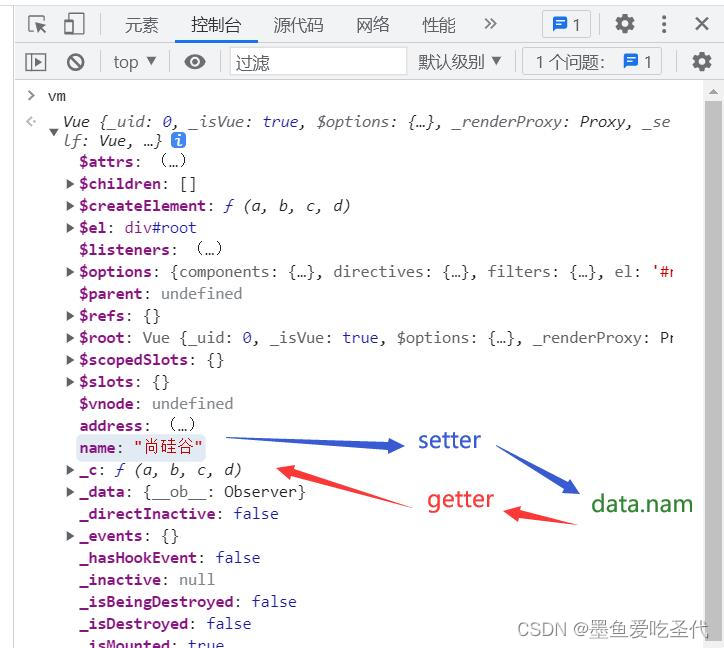Click the $parent: undefined row
The width and height of the screenshot is (724, 648).
pos(161,294)
